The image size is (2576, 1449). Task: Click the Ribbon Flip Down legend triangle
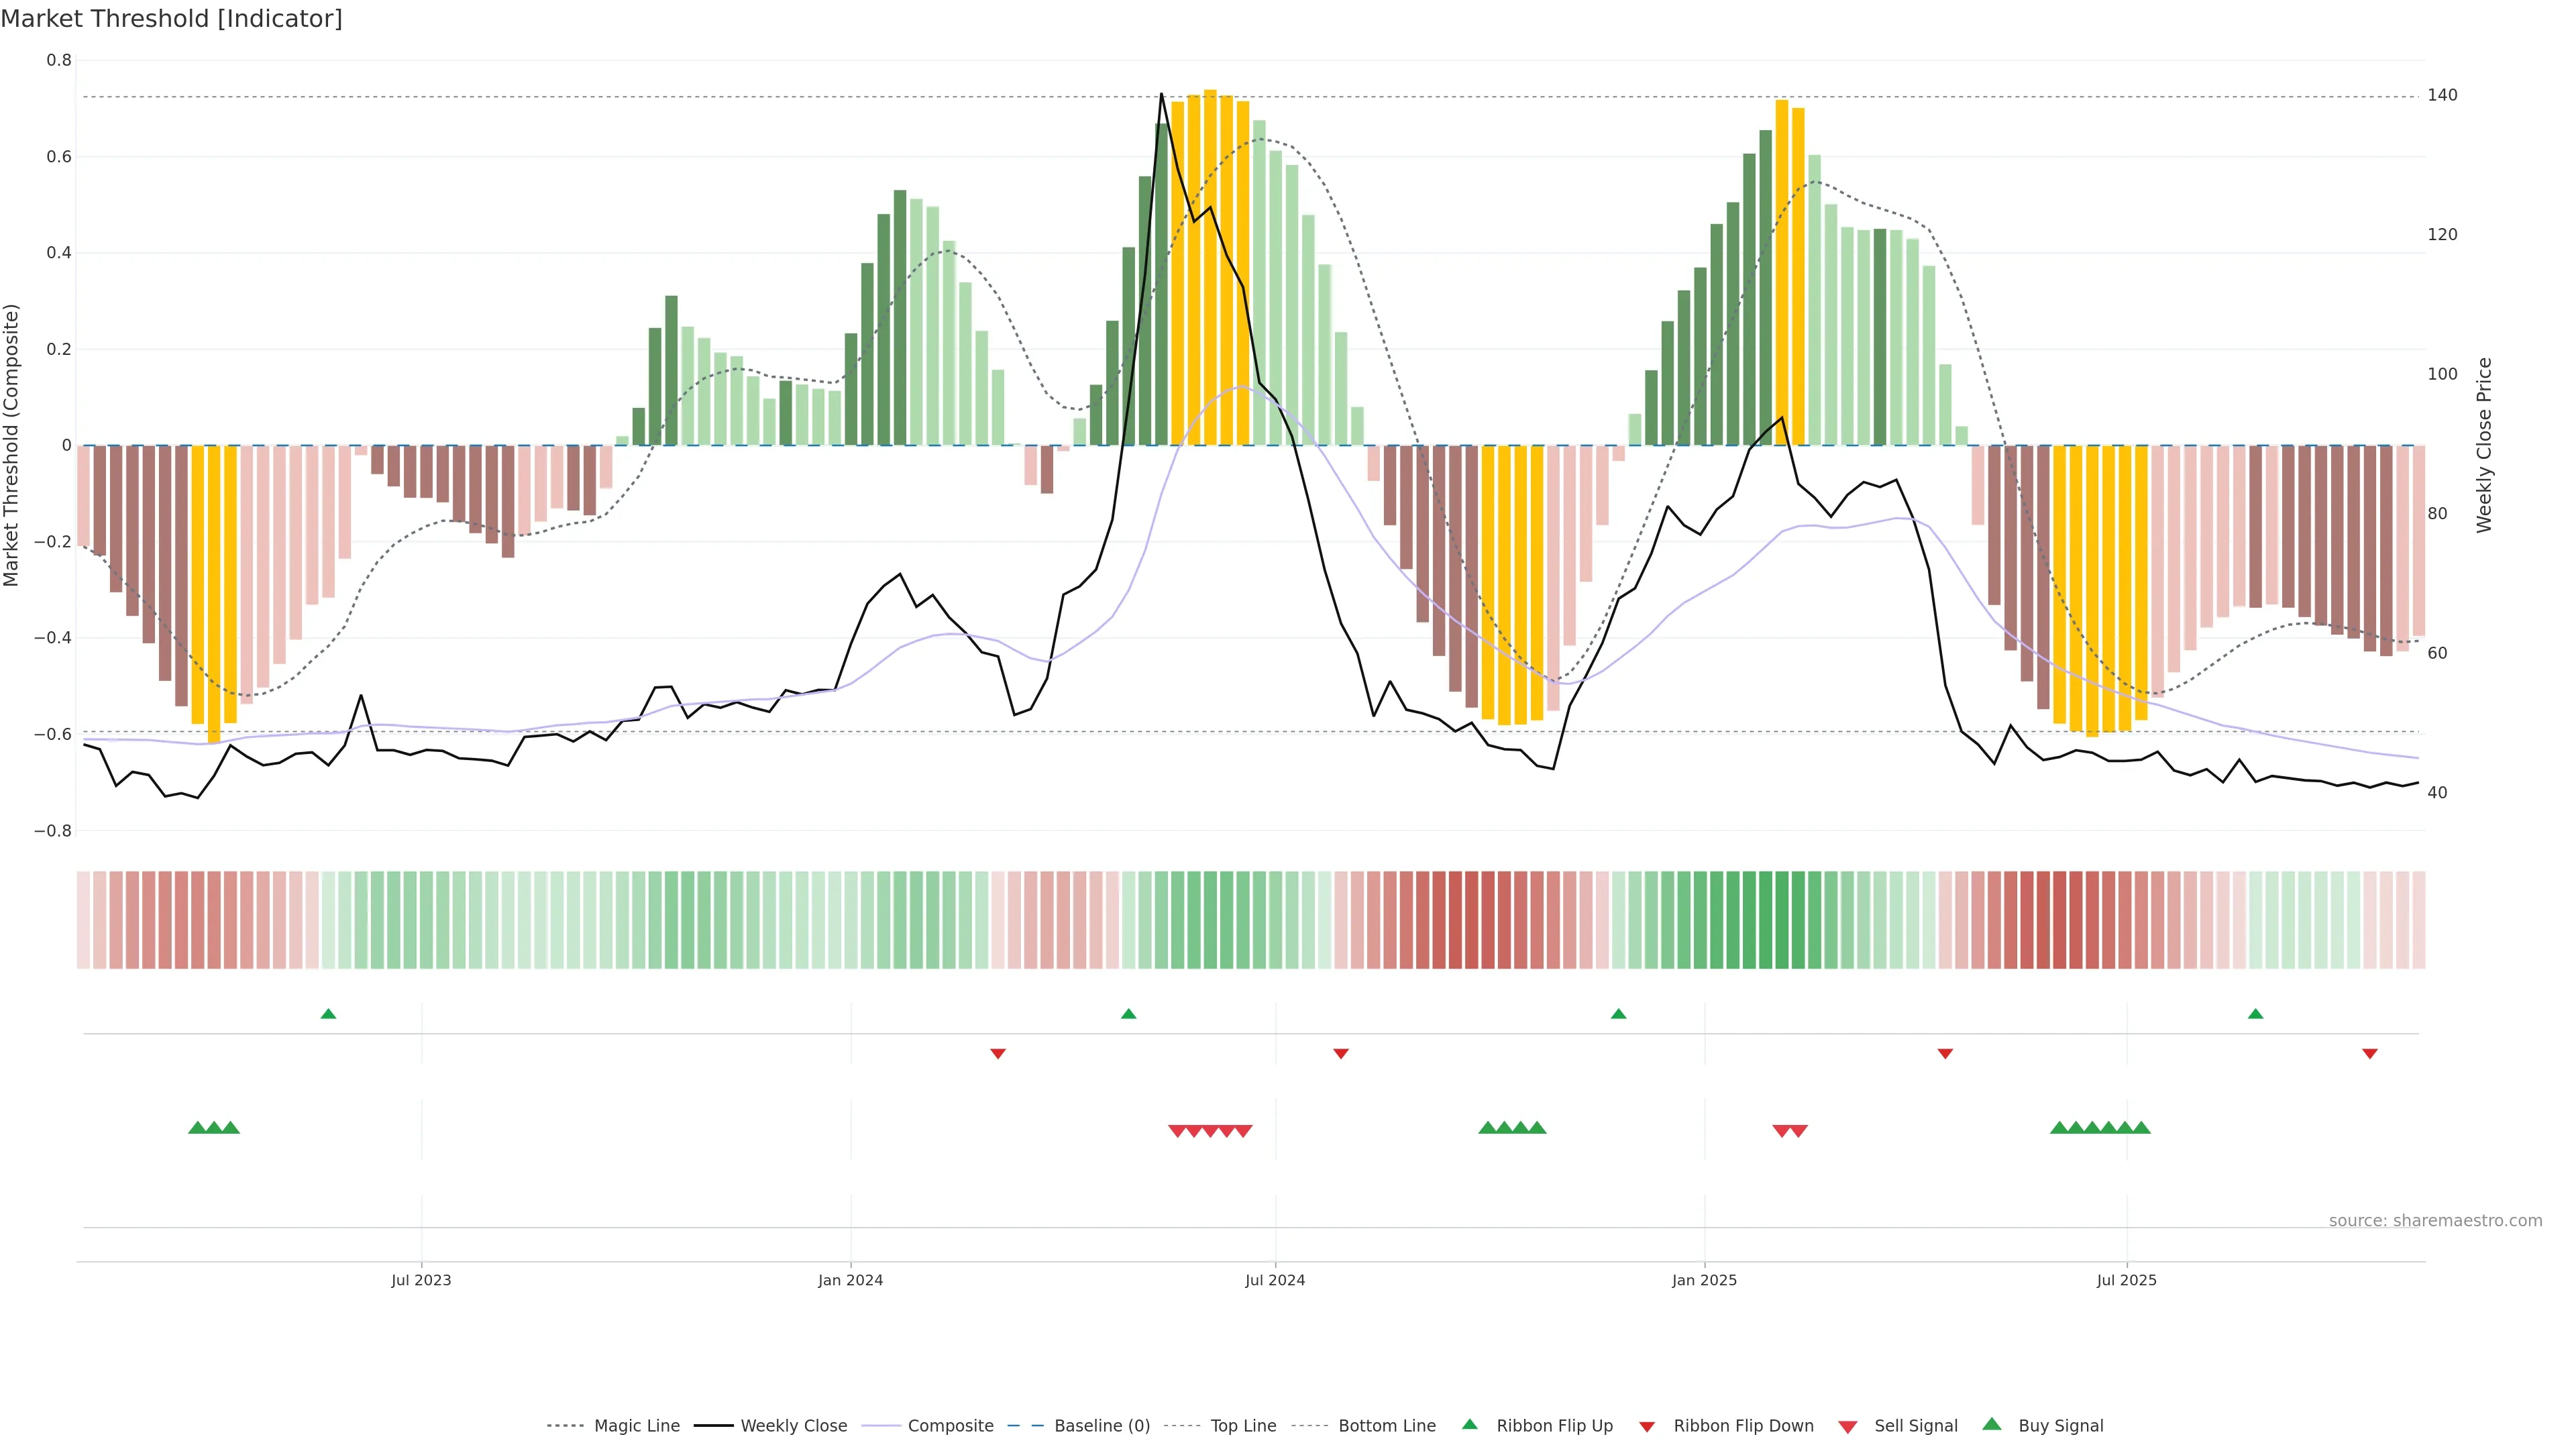pos(1647,1426)
